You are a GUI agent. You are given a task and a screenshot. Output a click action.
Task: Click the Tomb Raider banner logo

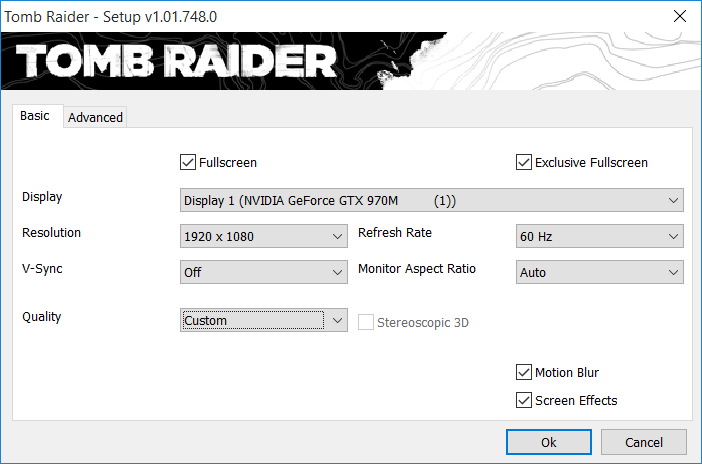point(176,61)
